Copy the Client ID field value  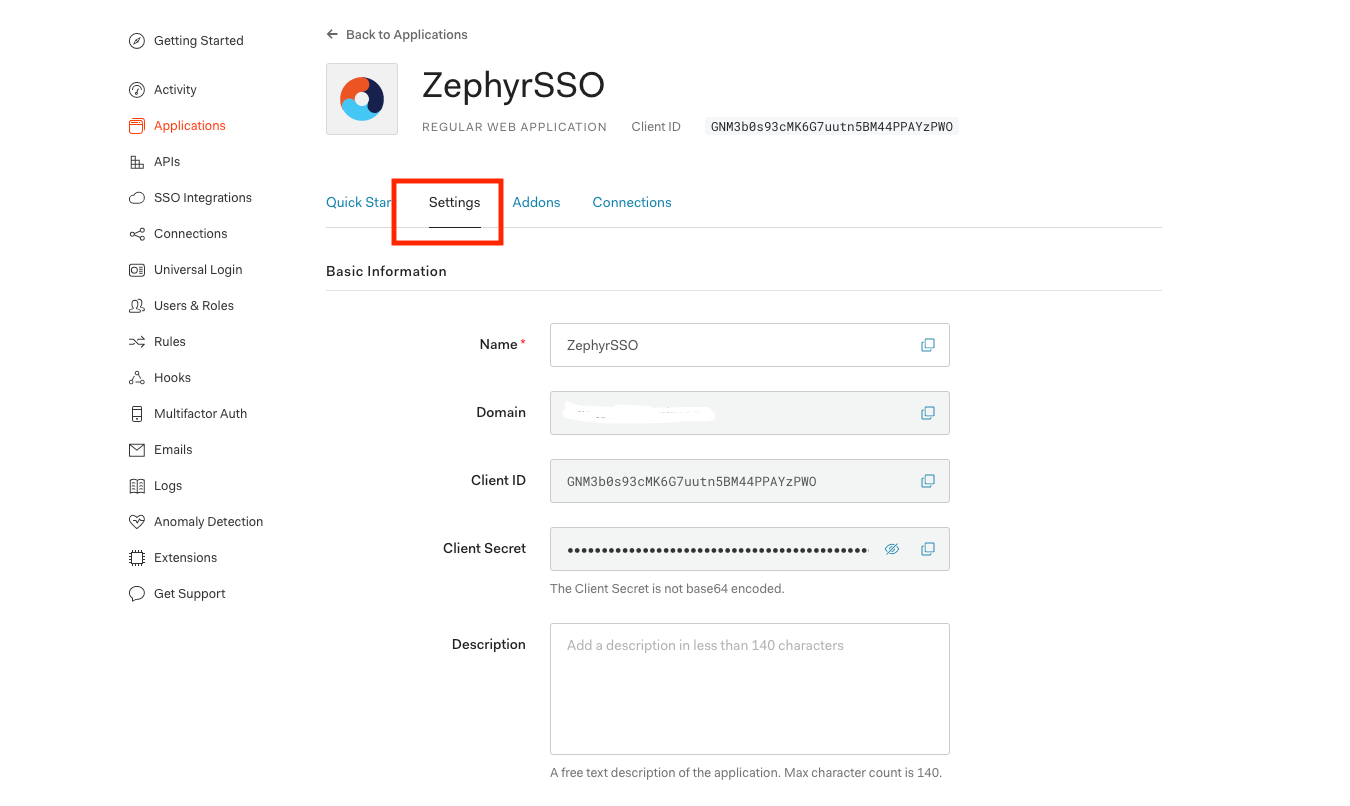pyautogui.click(x=928, y=481)
